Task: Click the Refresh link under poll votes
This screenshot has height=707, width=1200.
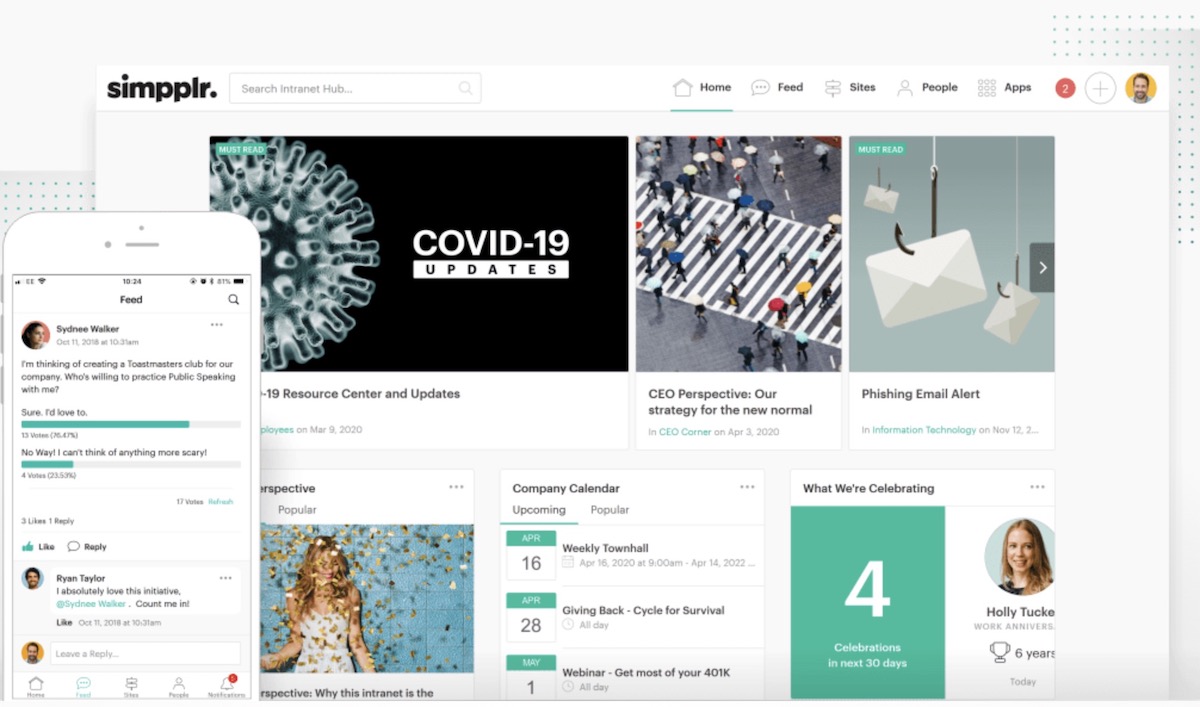Action: pos(220,501)
